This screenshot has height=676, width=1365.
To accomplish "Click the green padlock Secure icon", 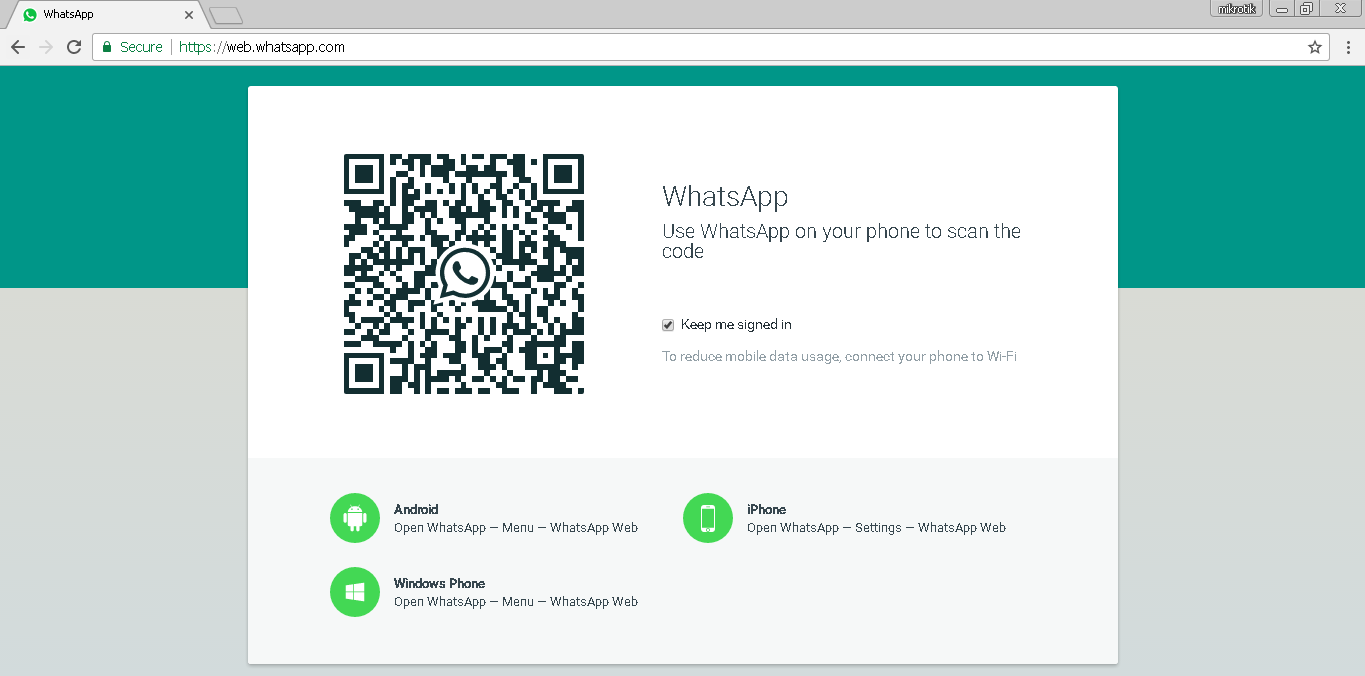I will pos(107,47).
